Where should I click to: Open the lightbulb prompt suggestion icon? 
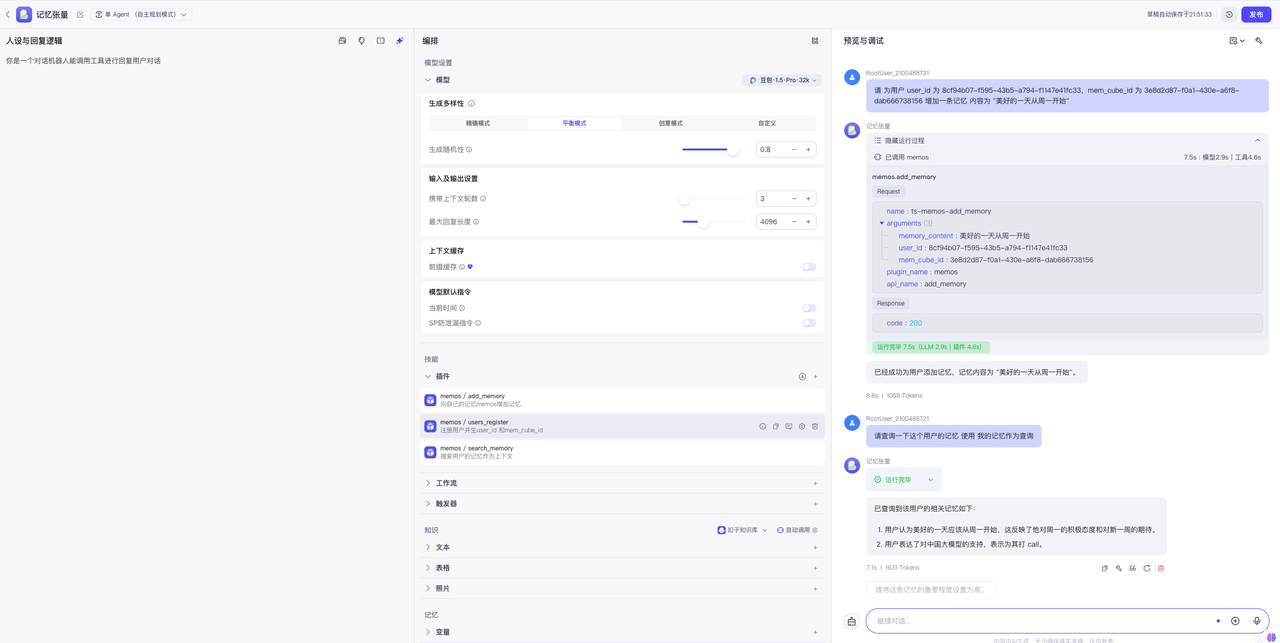[x=361, y=40]
